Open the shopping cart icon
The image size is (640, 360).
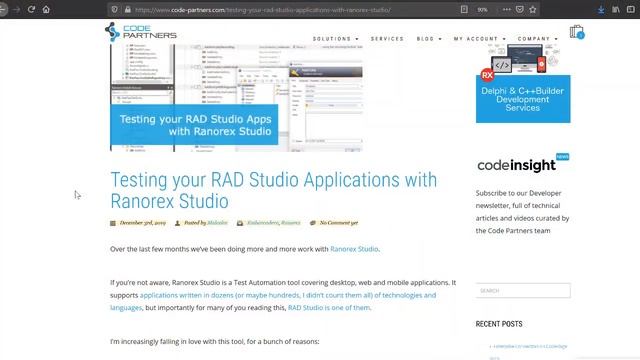(x=577, y=32)
